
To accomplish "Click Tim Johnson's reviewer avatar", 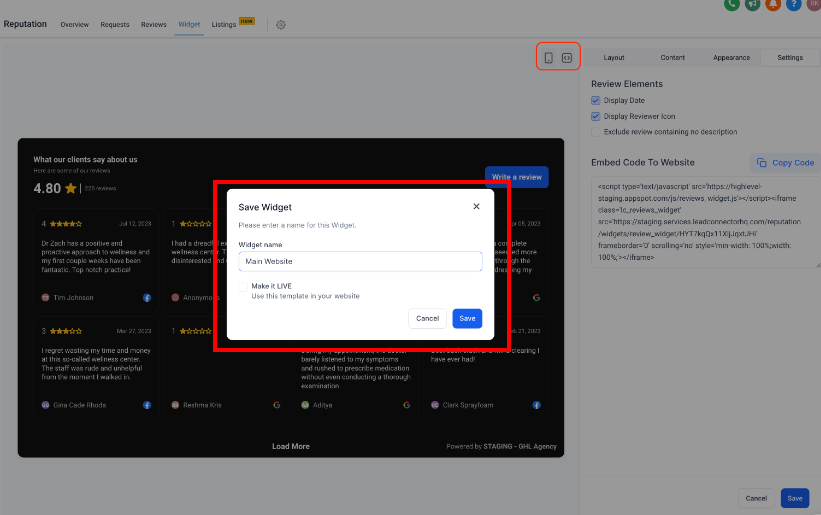I will (46, 297).
